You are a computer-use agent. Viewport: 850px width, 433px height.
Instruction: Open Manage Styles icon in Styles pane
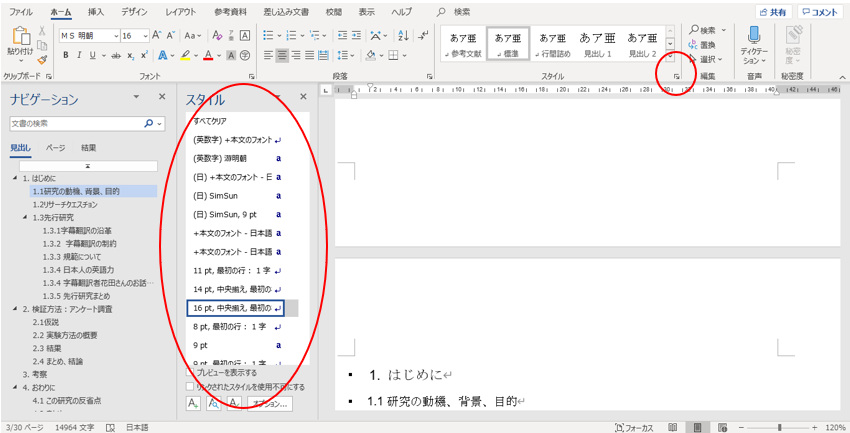click(234, 404)
